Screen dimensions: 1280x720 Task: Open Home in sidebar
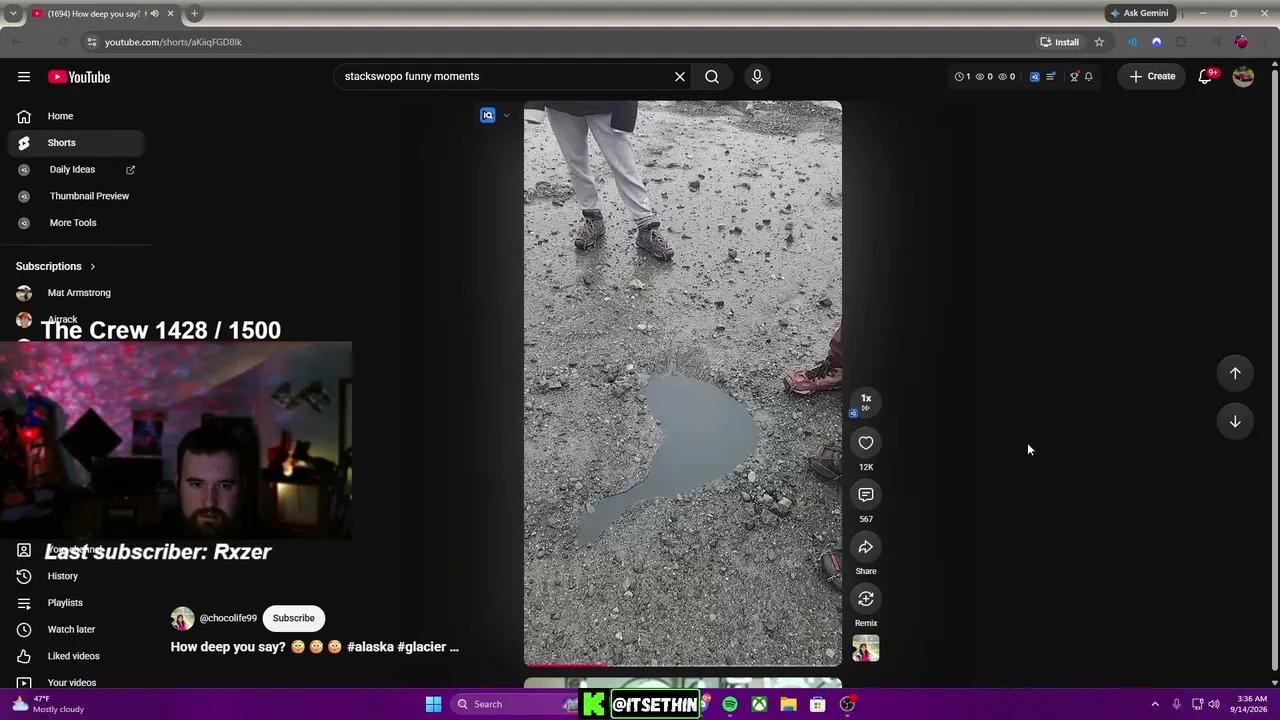(x=76, y=116)
